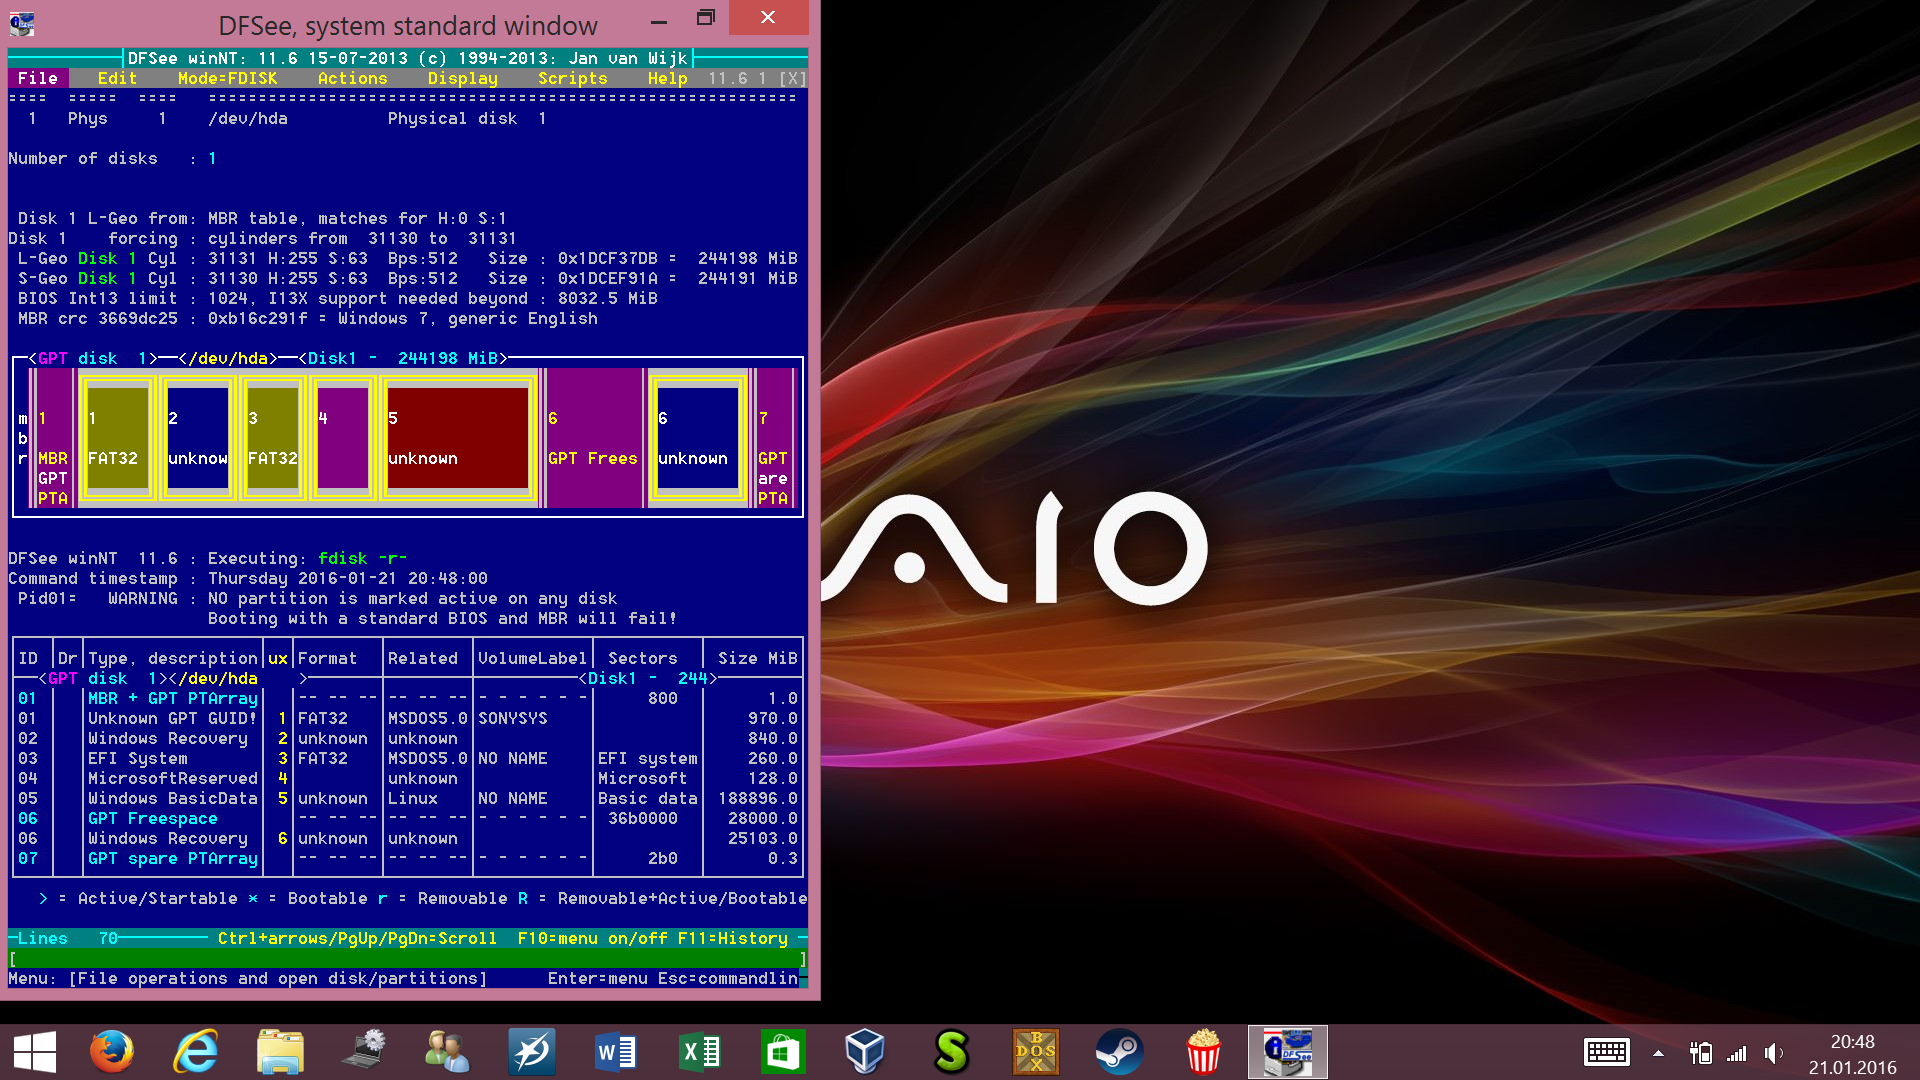This screenshot has width=1920, height=1080.
Task: Select the 'Windows BasicData' partition row
Action: click(x=407, y=798)
